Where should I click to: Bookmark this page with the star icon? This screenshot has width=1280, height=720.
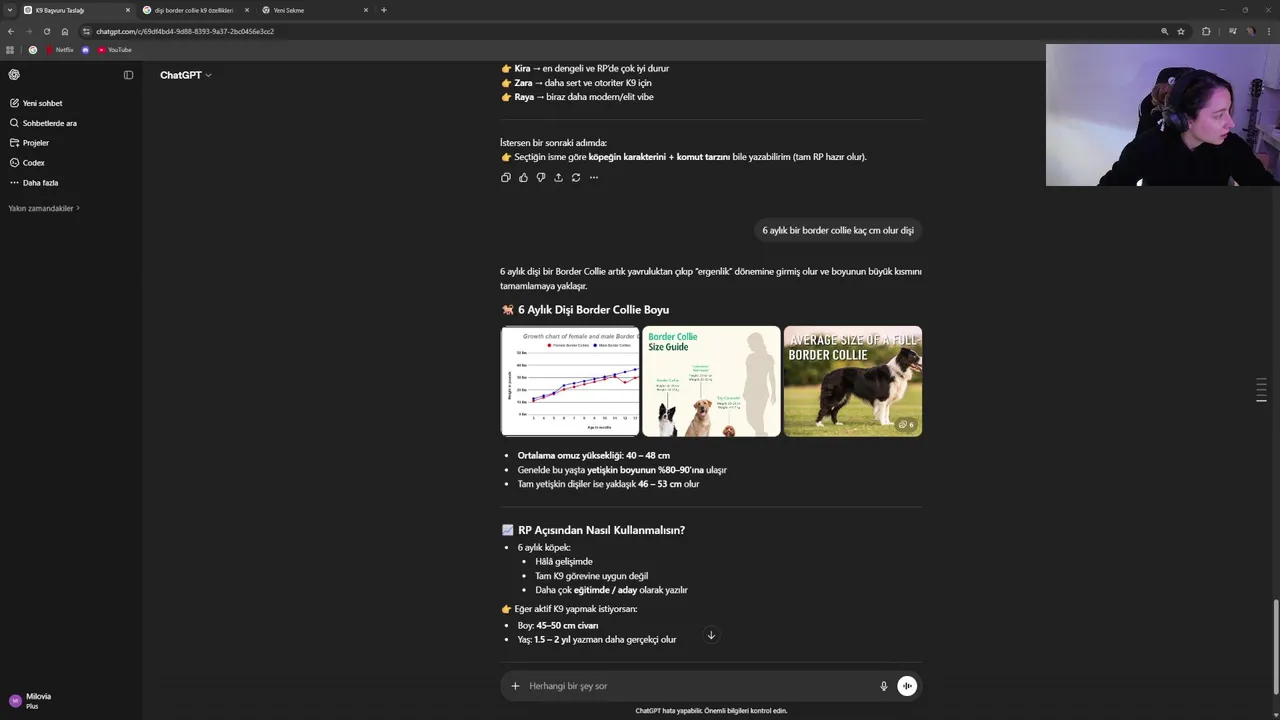click(1181, 31)
